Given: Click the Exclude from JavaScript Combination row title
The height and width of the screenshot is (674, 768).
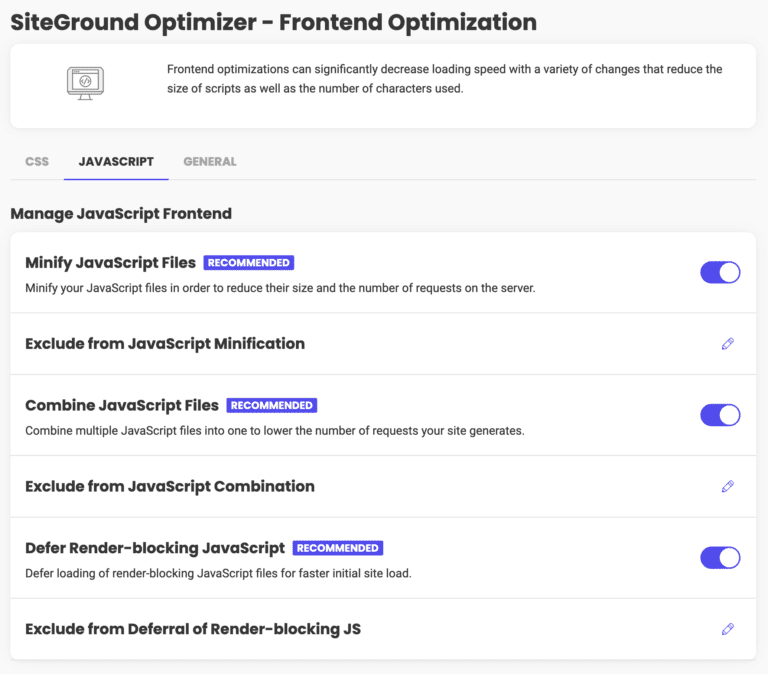Looking at the screenshot, I should coord(170,486).
